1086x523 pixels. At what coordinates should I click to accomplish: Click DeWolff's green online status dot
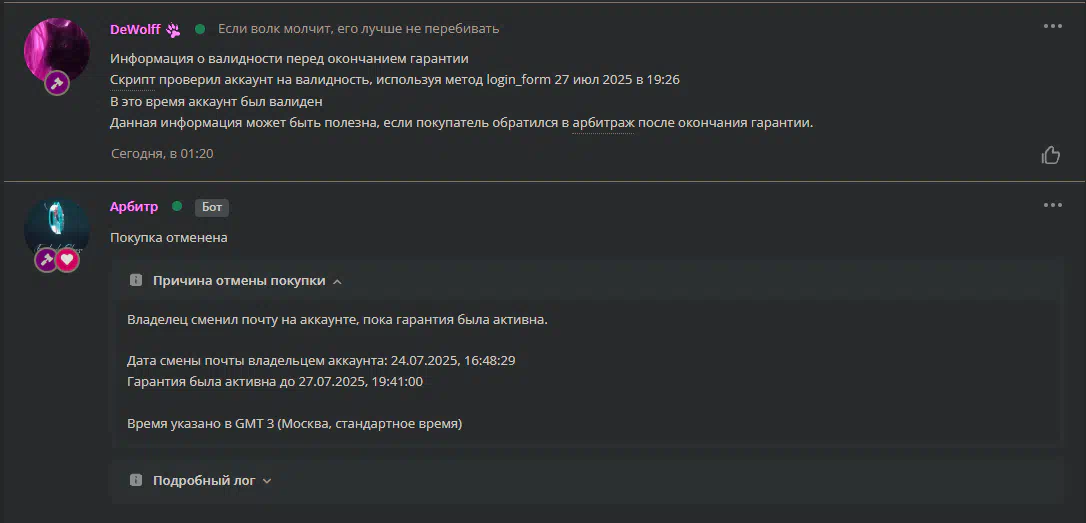pyautogui.click(x=199, y=29)
